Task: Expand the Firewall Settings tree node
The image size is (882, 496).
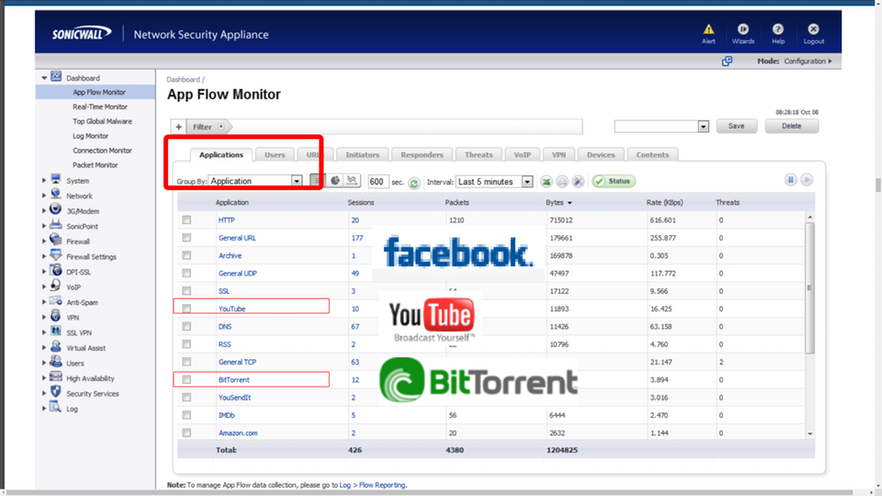Action: [x=44, y=256]
